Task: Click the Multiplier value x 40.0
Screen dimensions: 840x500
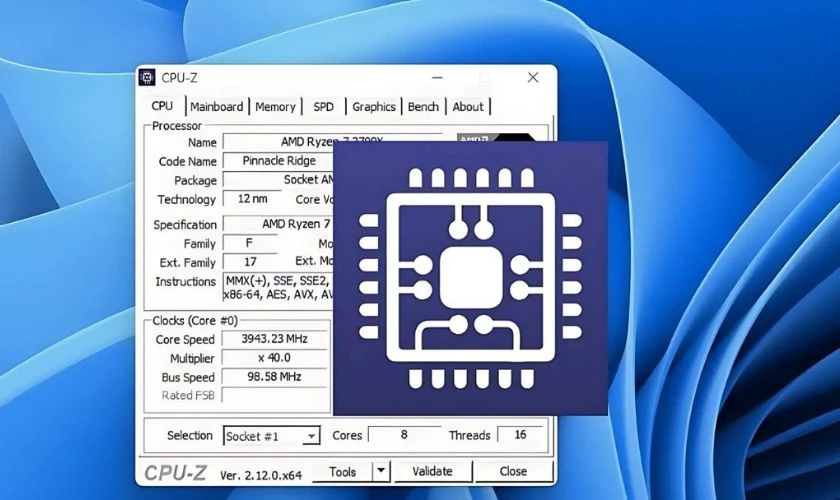Action: [274, 357]
